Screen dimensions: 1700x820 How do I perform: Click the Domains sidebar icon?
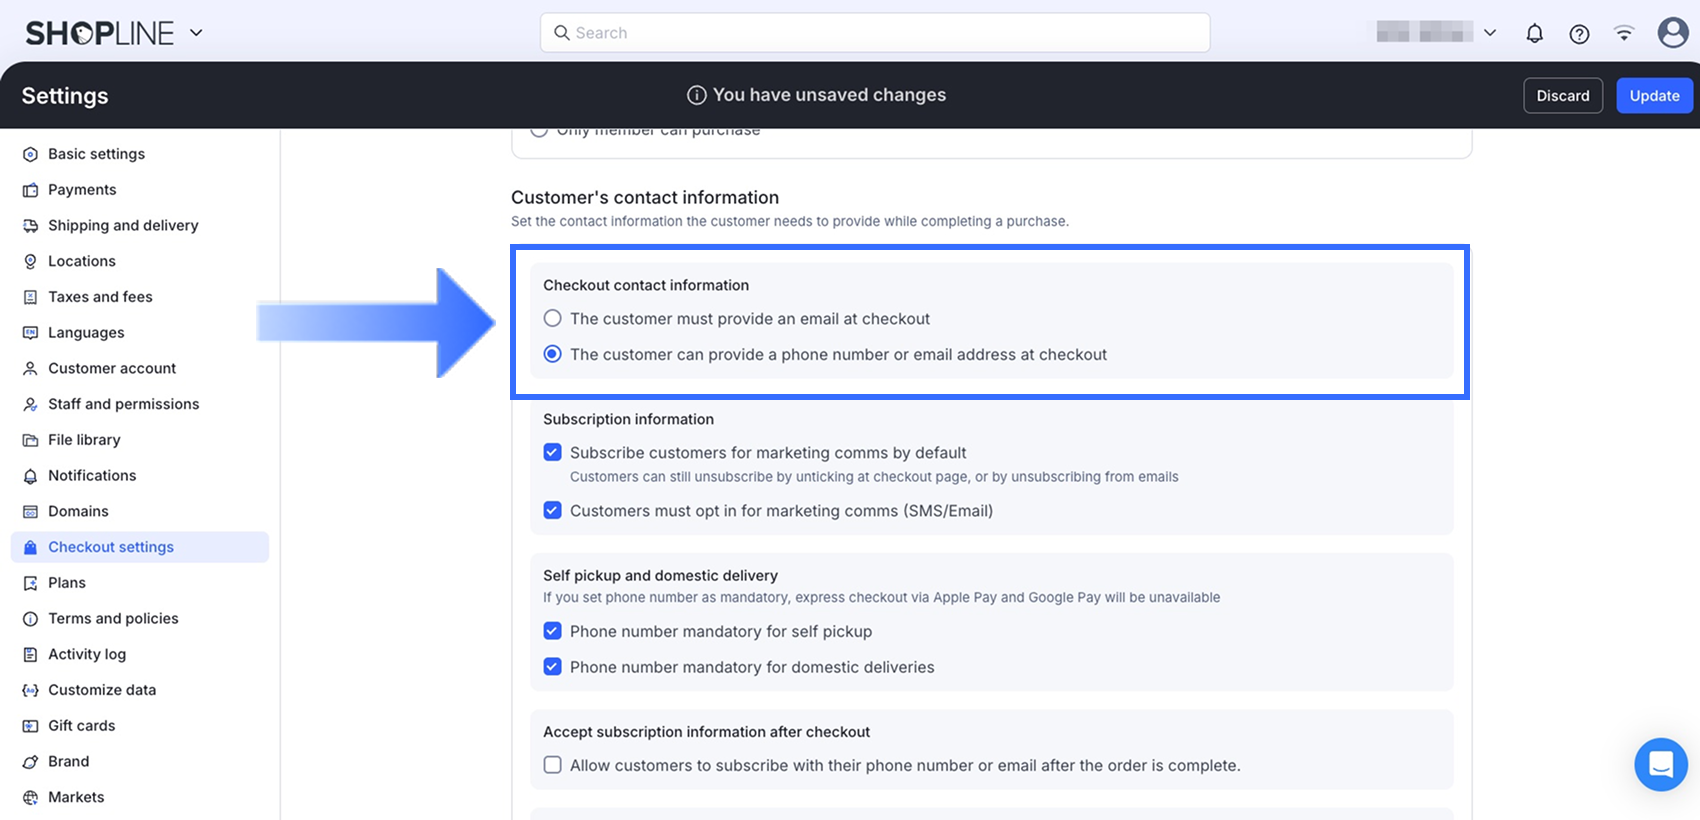point(30,512)
